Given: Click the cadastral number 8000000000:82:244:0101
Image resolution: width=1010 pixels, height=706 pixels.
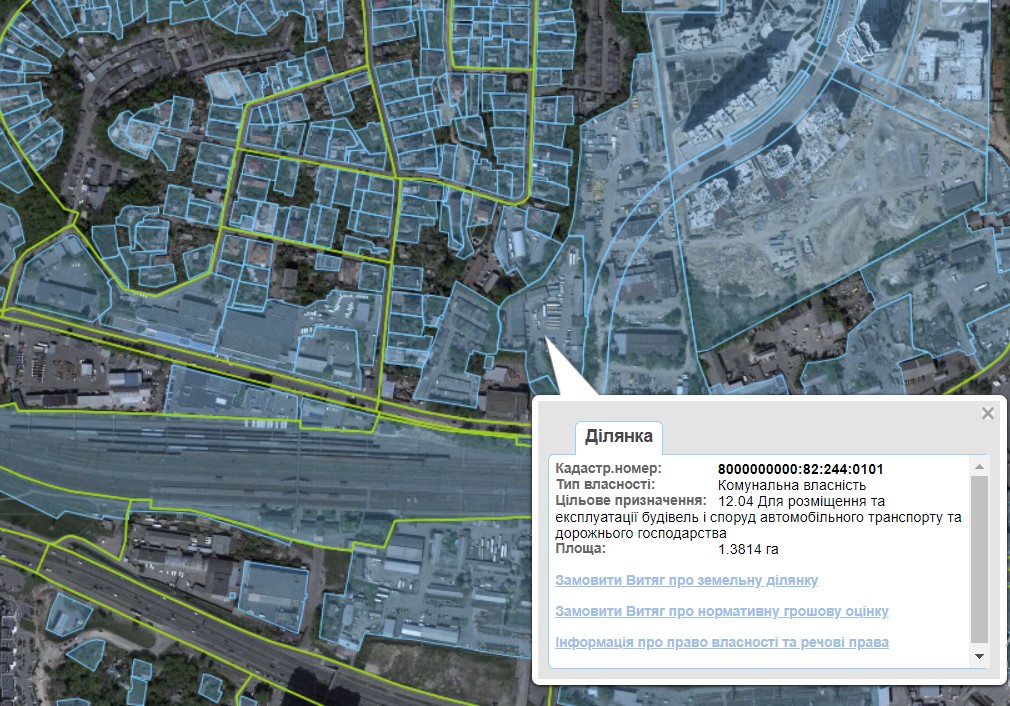Looking at the screenshot, I should pos(800,469).
